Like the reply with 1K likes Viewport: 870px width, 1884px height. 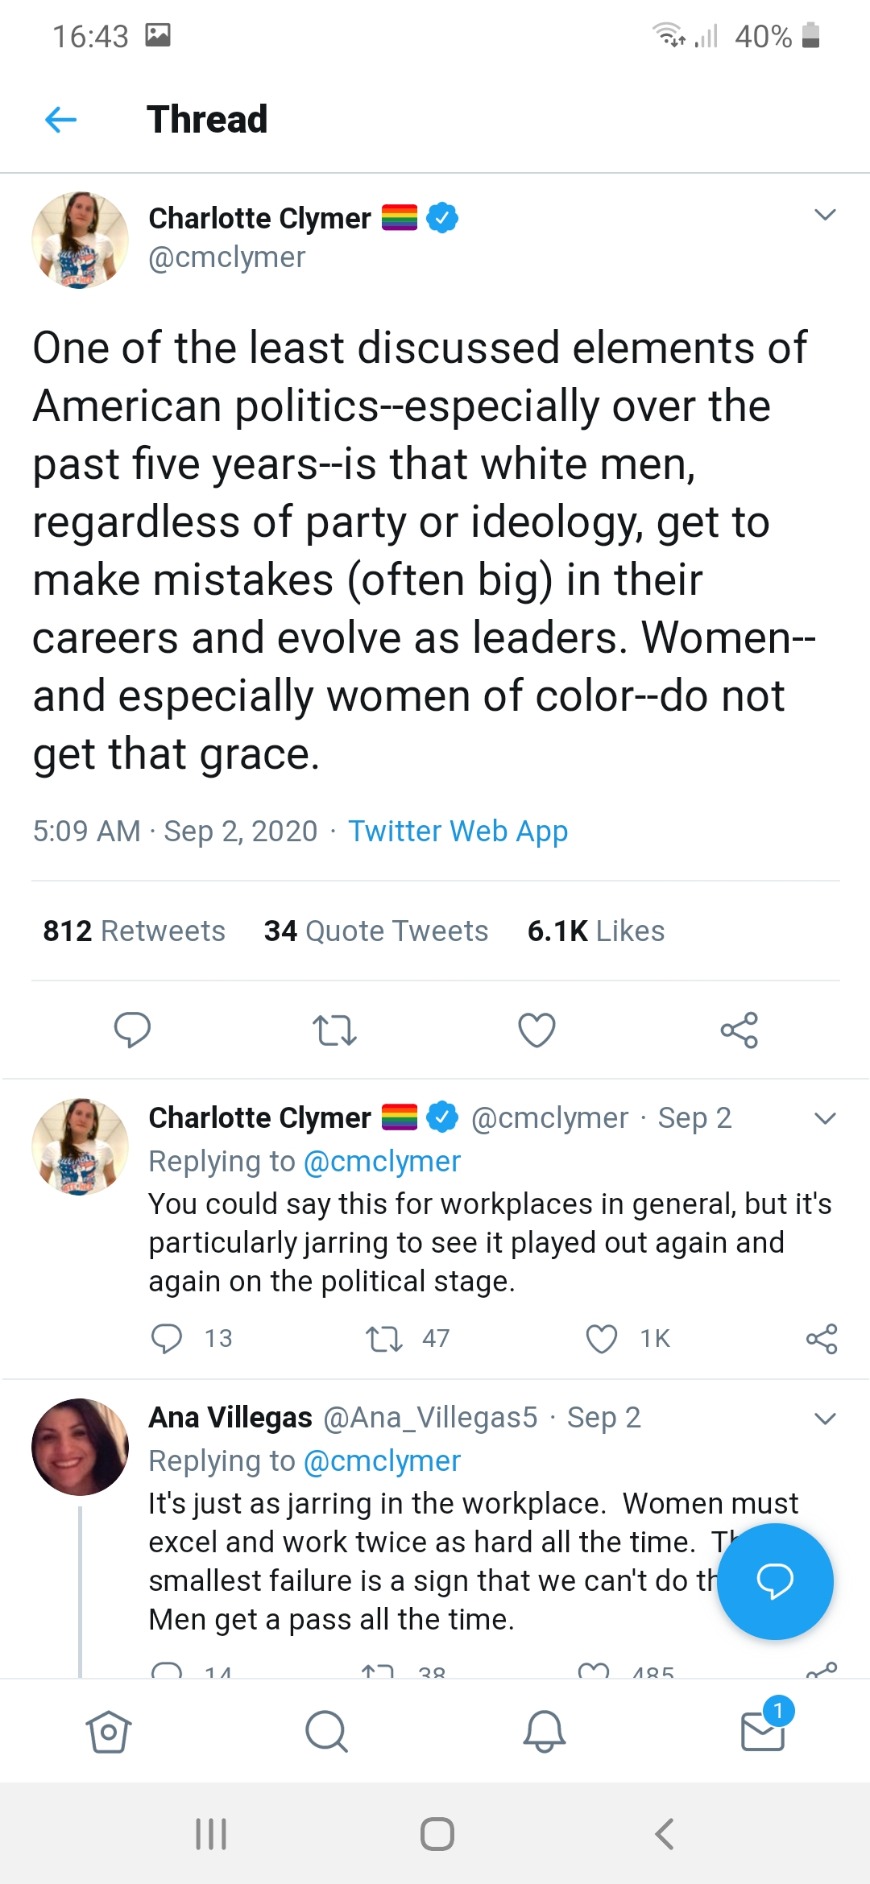tap(601, 1338)
